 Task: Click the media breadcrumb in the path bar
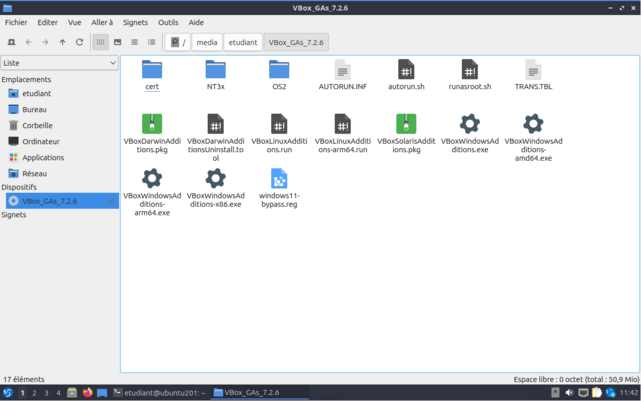click(x=207, y=42)
